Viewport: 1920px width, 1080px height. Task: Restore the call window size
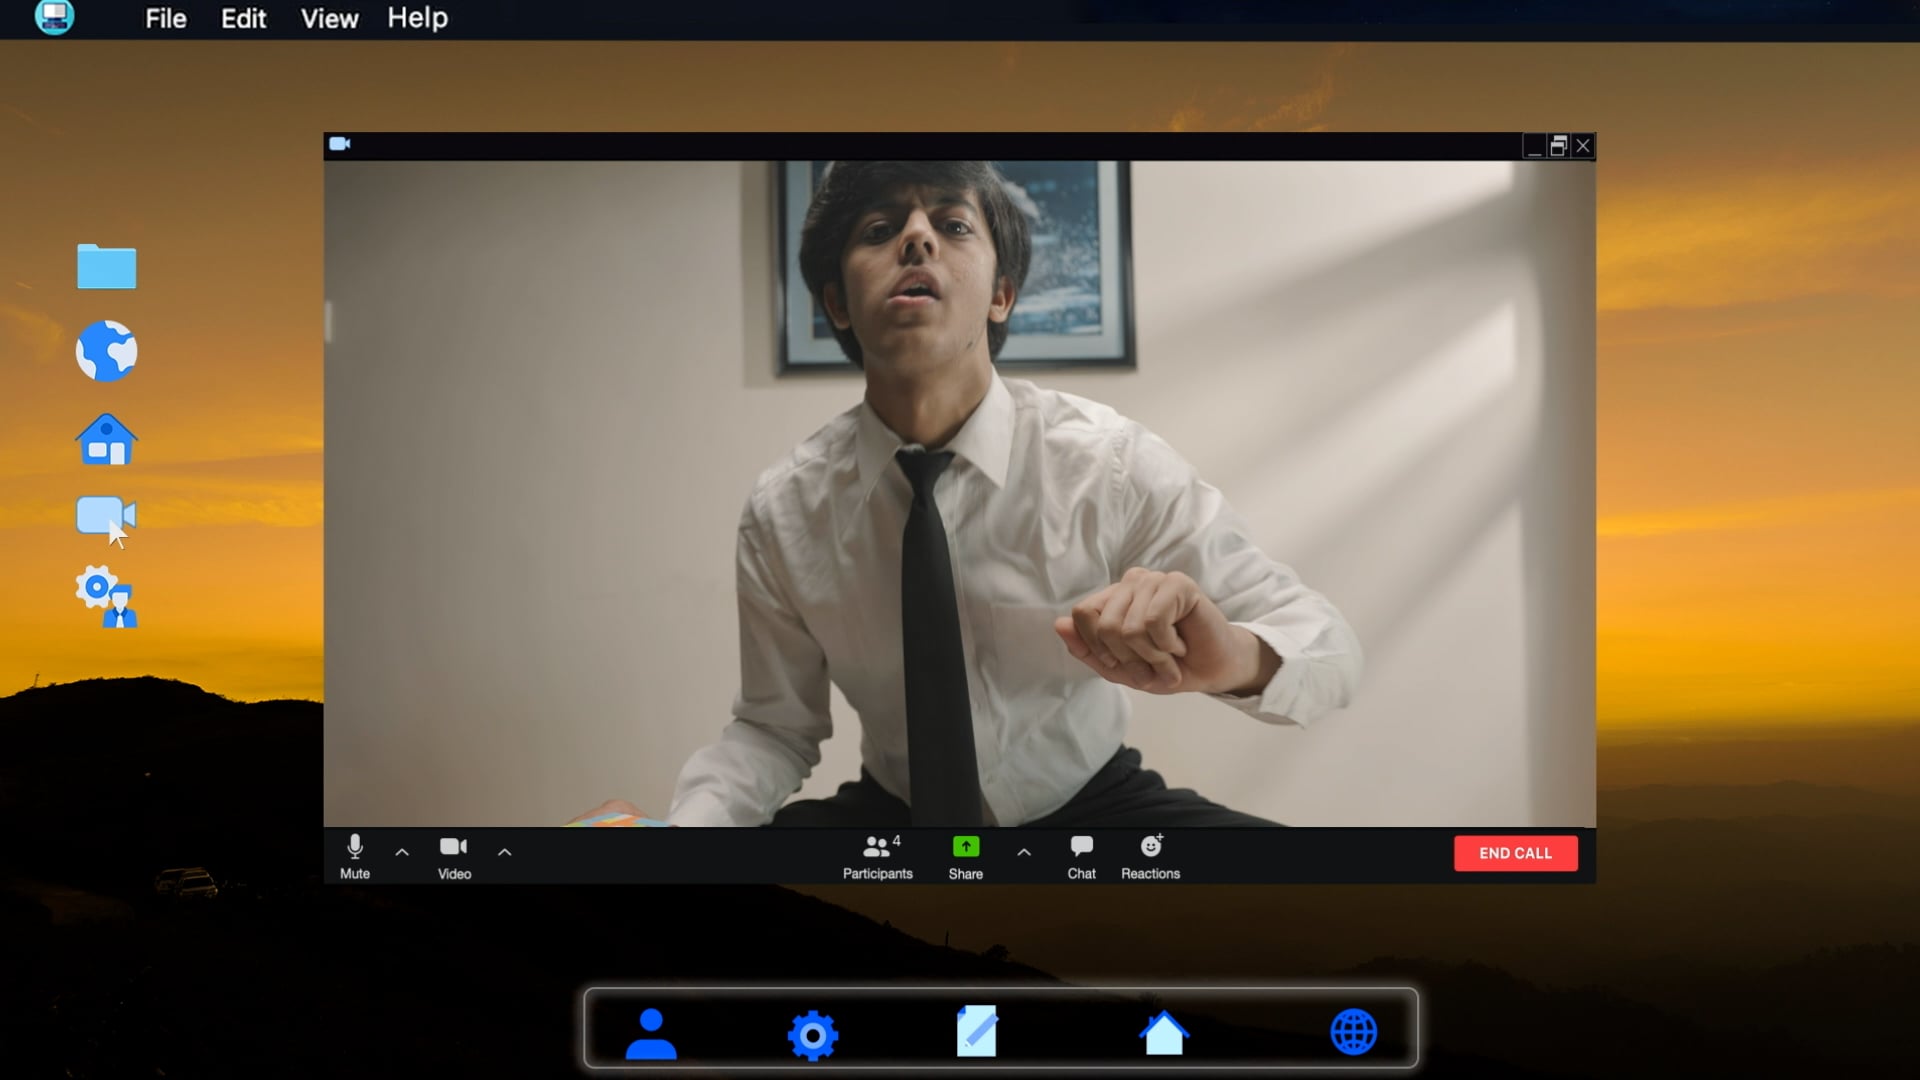click(x=1558, y=147)
